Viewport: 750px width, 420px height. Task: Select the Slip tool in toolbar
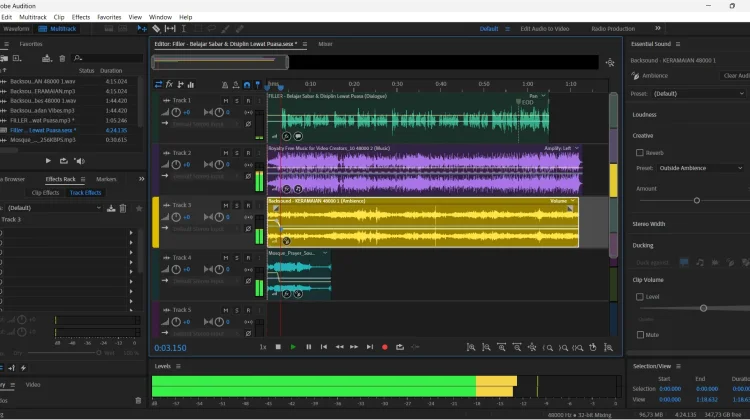pos(170,29)
